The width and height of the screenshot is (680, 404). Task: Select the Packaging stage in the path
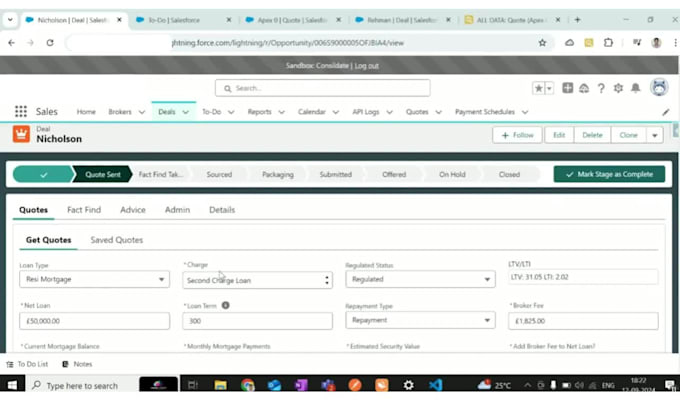click(278, 174)
